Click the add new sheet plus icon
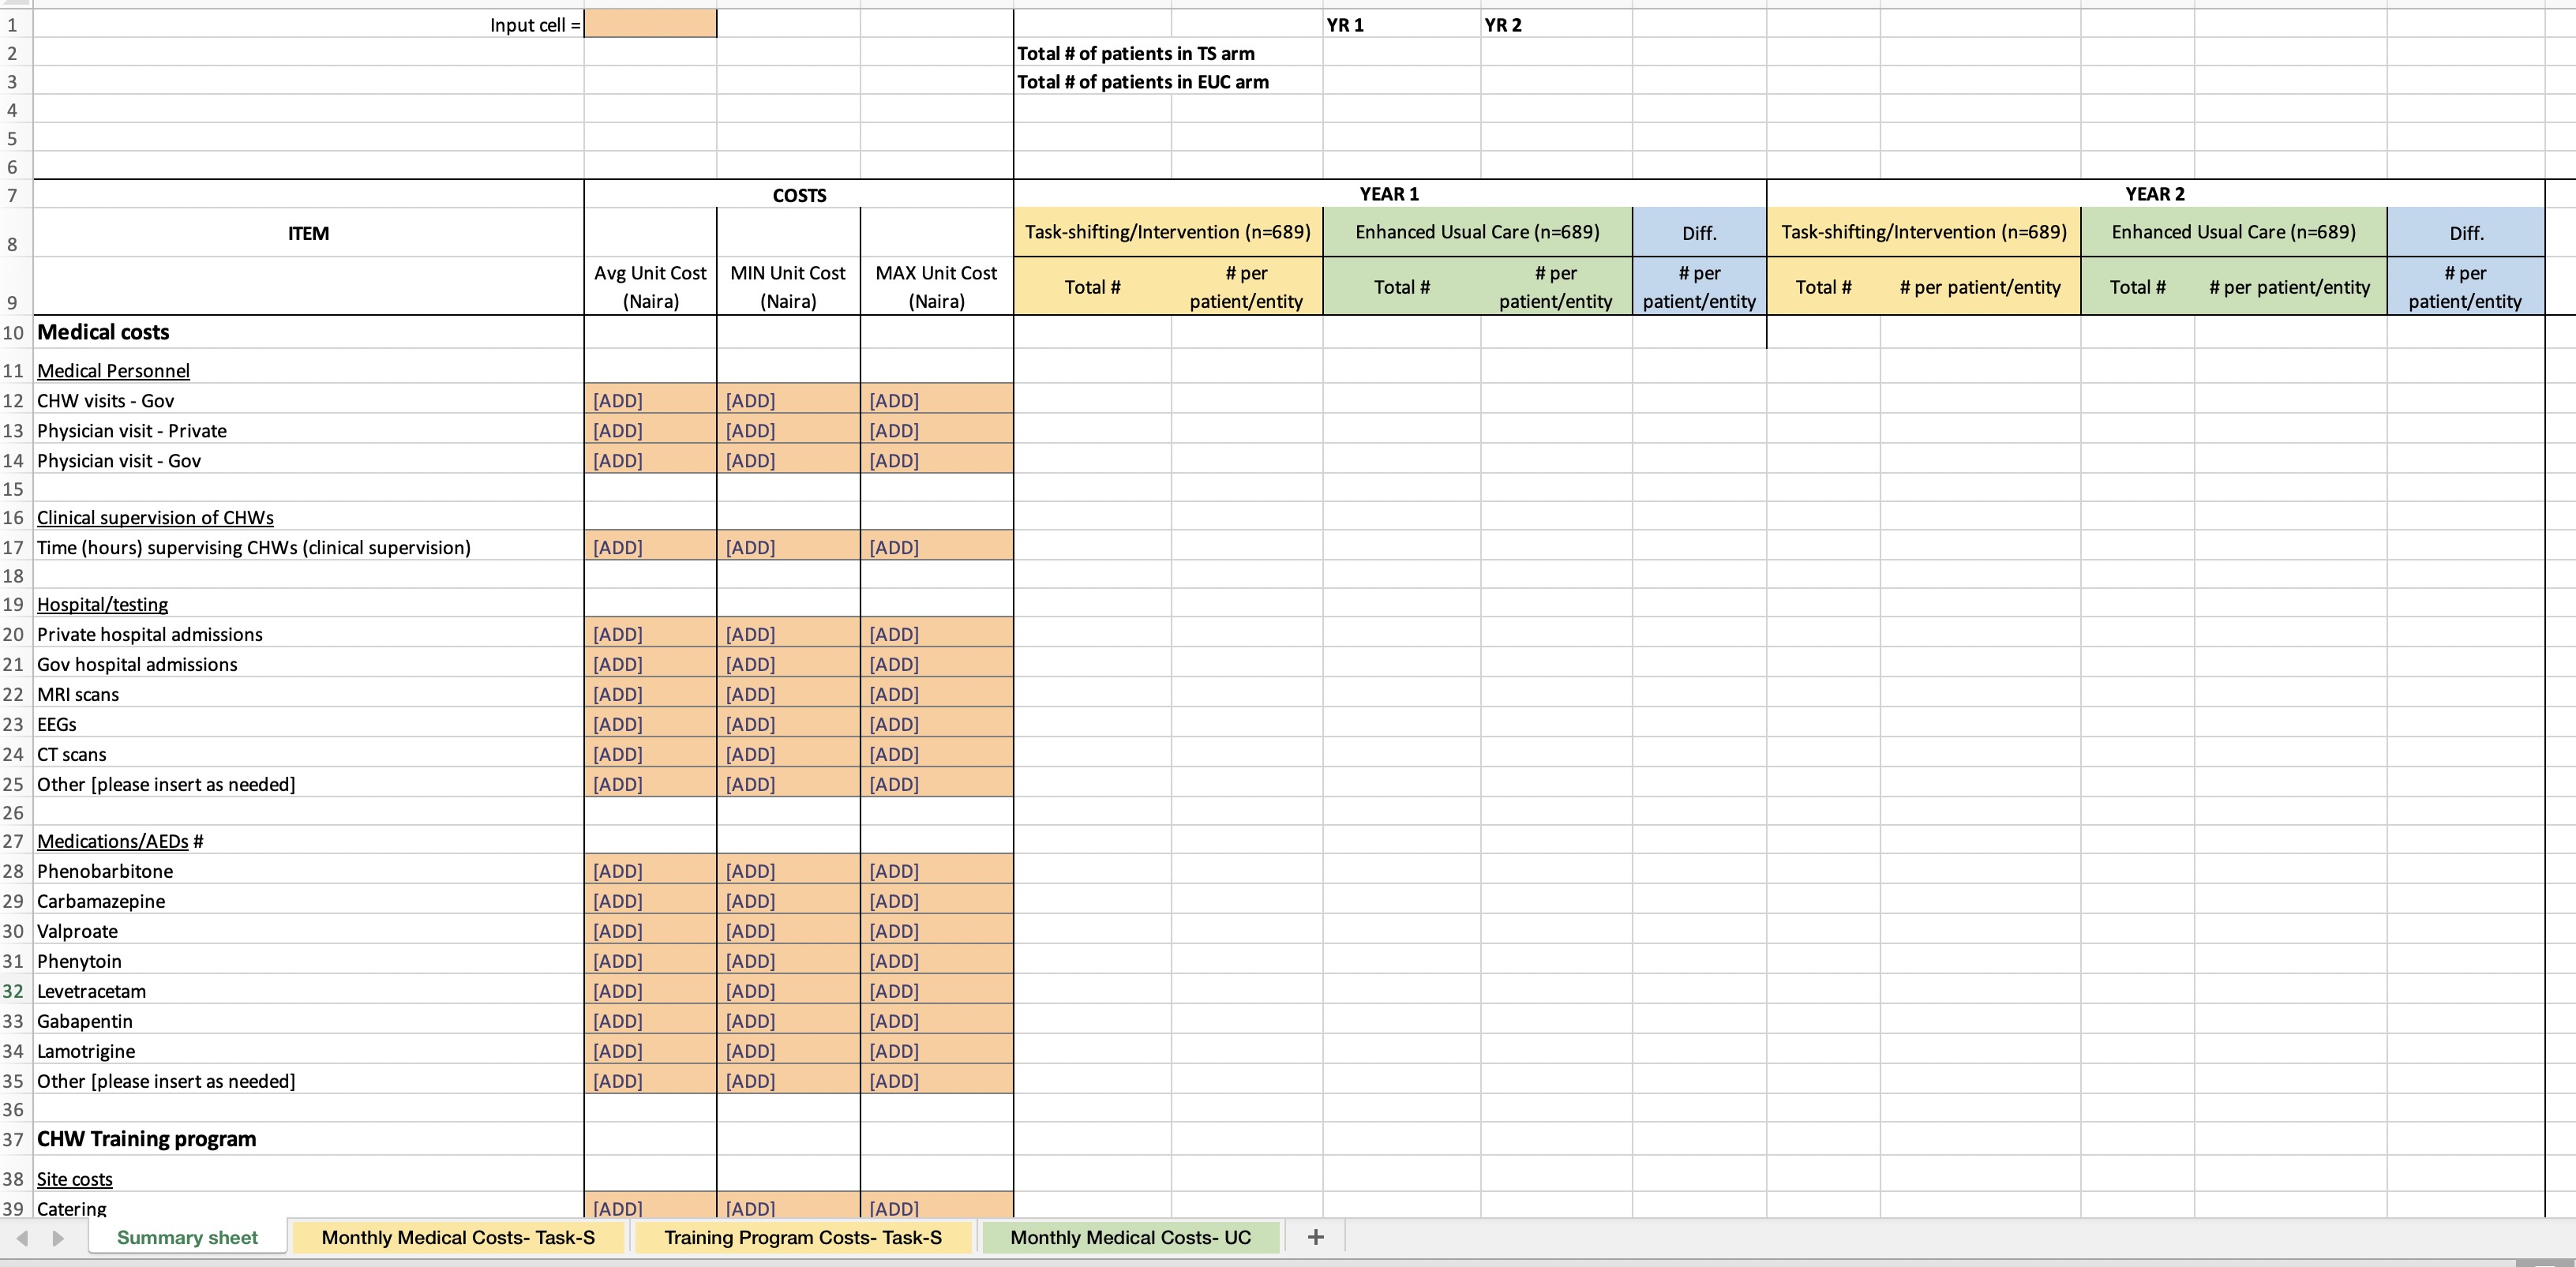2576x1267 pixels. pyautogui.click(x=1315, y=1237)
